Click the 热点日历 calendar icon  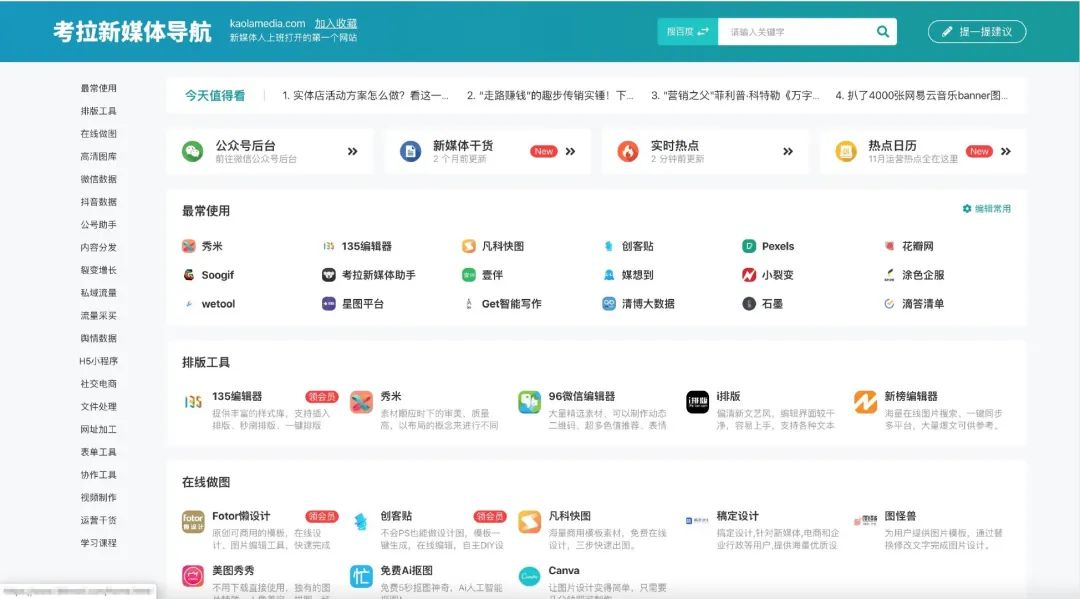(845, 150)
